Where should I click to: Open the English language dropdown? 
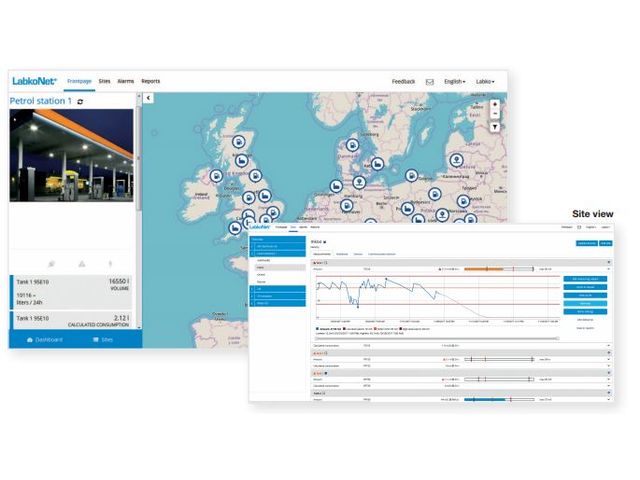[454, 81]
